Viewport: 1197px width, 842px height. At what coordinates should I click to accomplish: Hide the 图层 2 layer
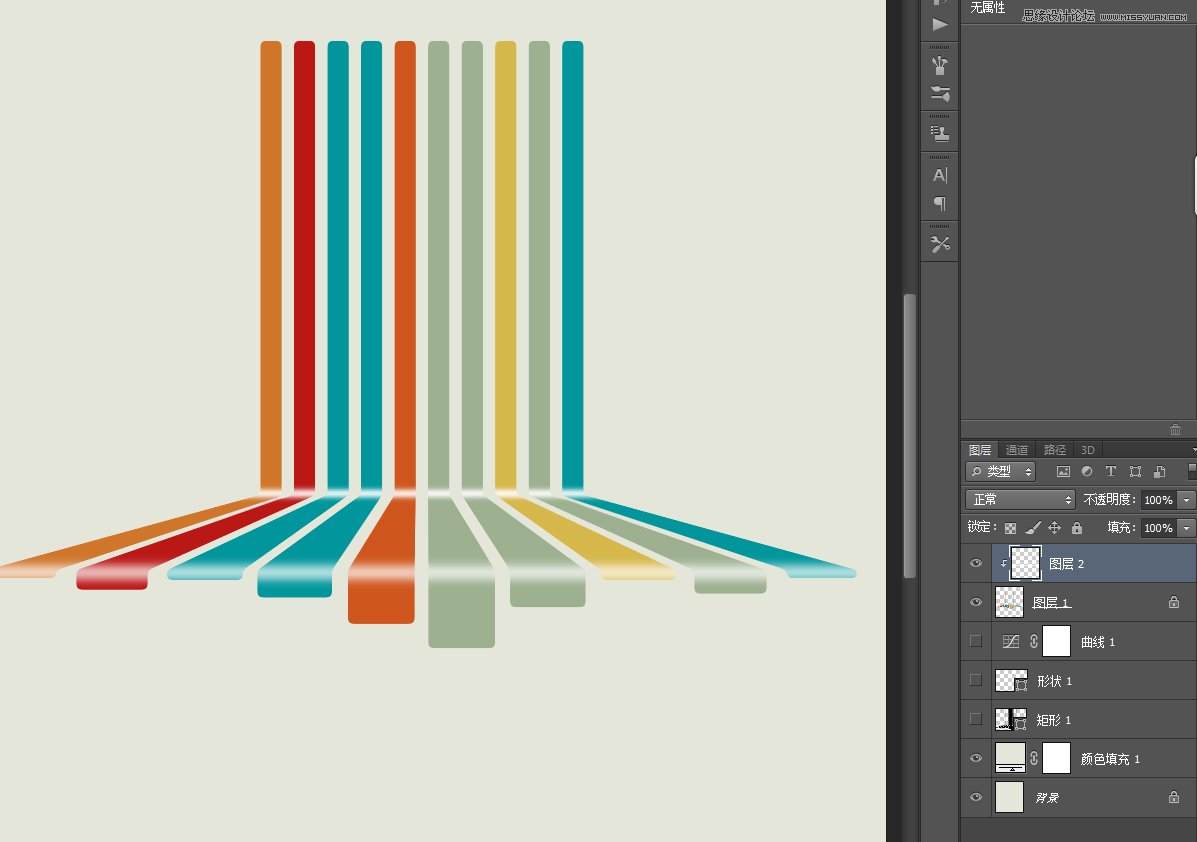[x=976, y=564]
